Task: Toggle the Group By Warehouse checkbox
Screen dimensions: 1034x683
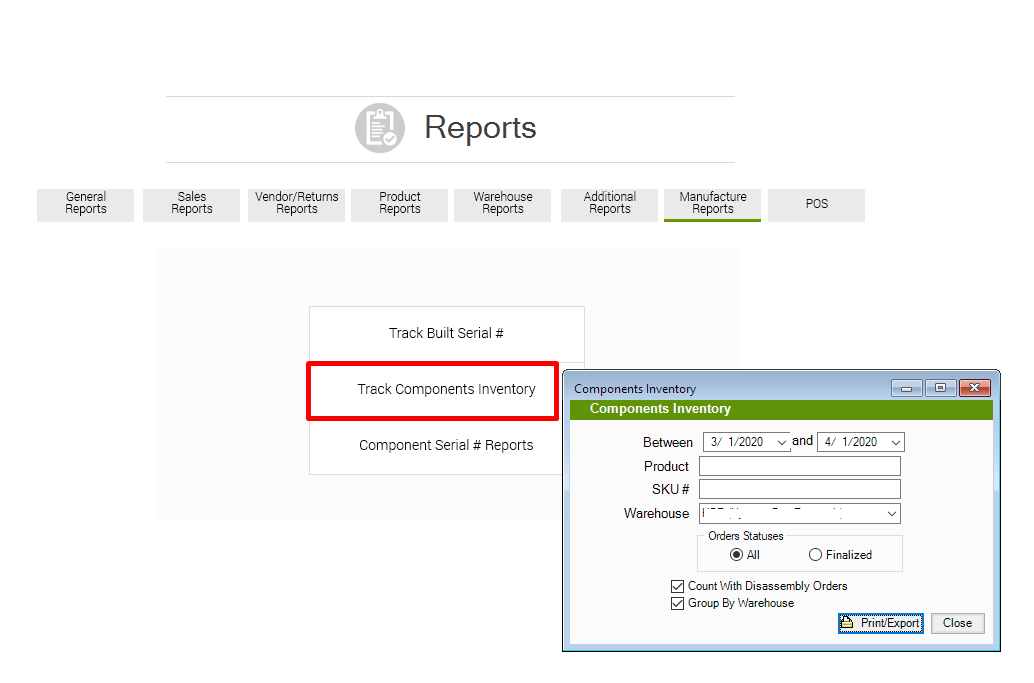Action: 678,603
